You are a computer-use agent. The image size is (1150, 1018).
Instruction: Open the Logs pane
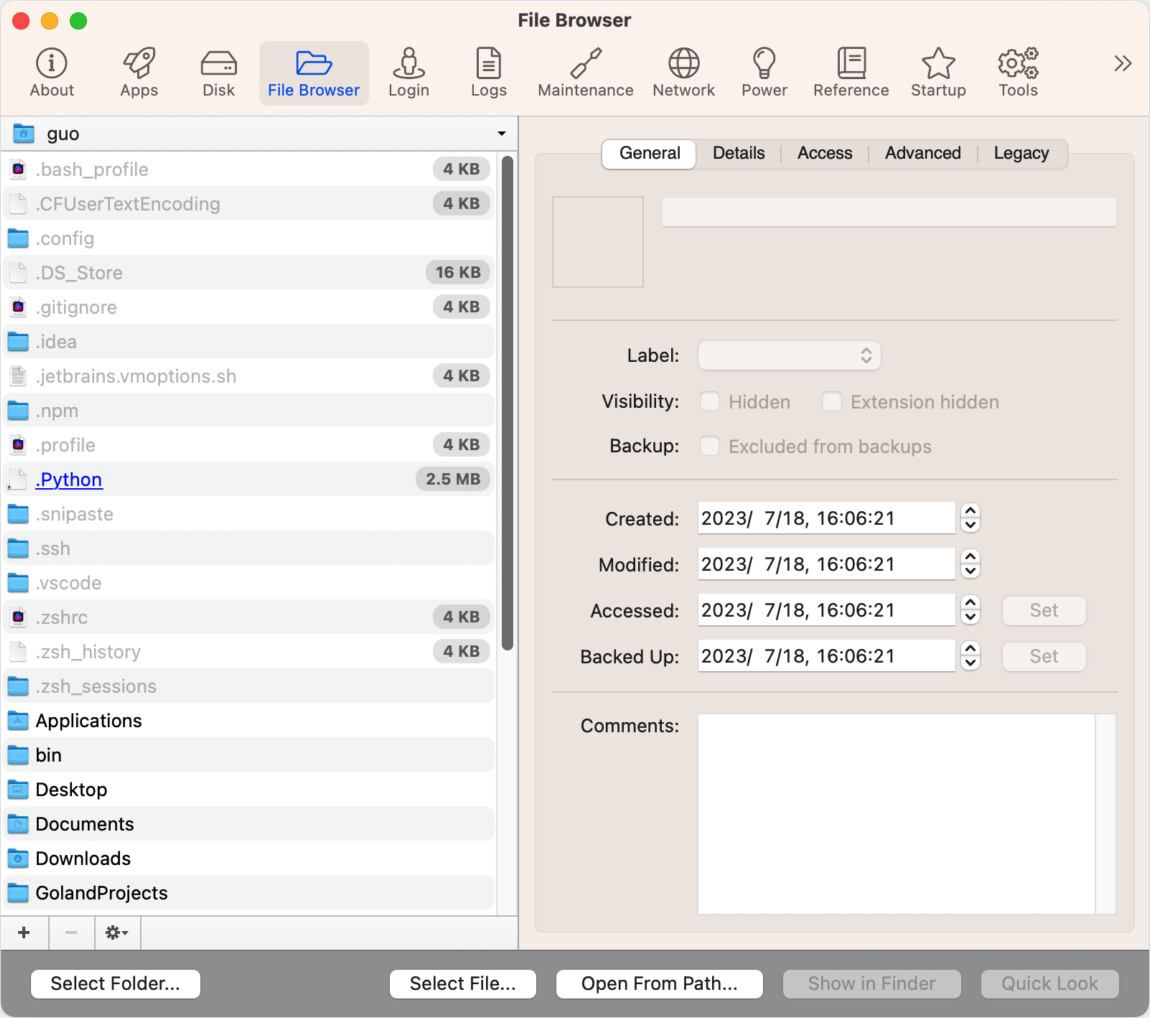click(488, 73)
